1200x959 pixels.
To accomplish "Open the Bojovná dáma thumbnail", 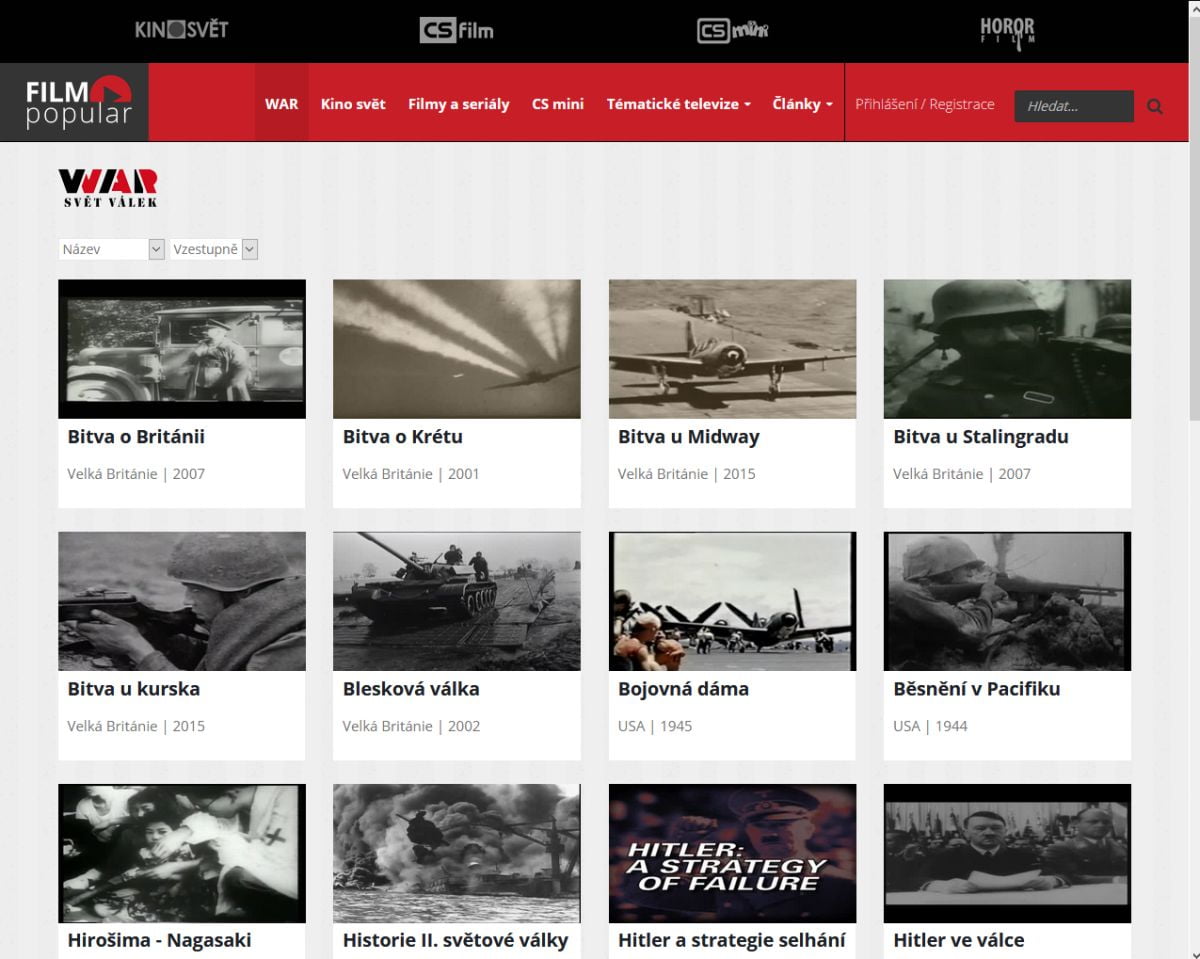I will (x=732, y=601).
